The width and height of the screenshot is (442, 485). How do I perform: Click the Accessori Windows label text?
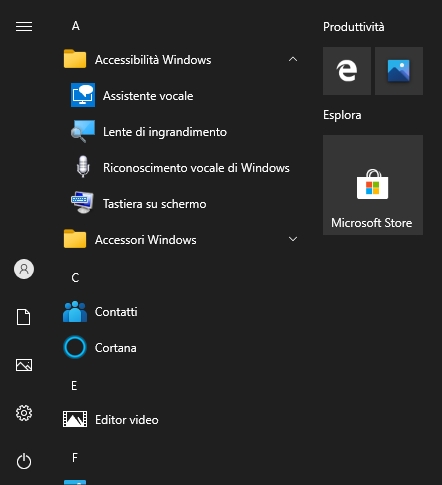146,240
